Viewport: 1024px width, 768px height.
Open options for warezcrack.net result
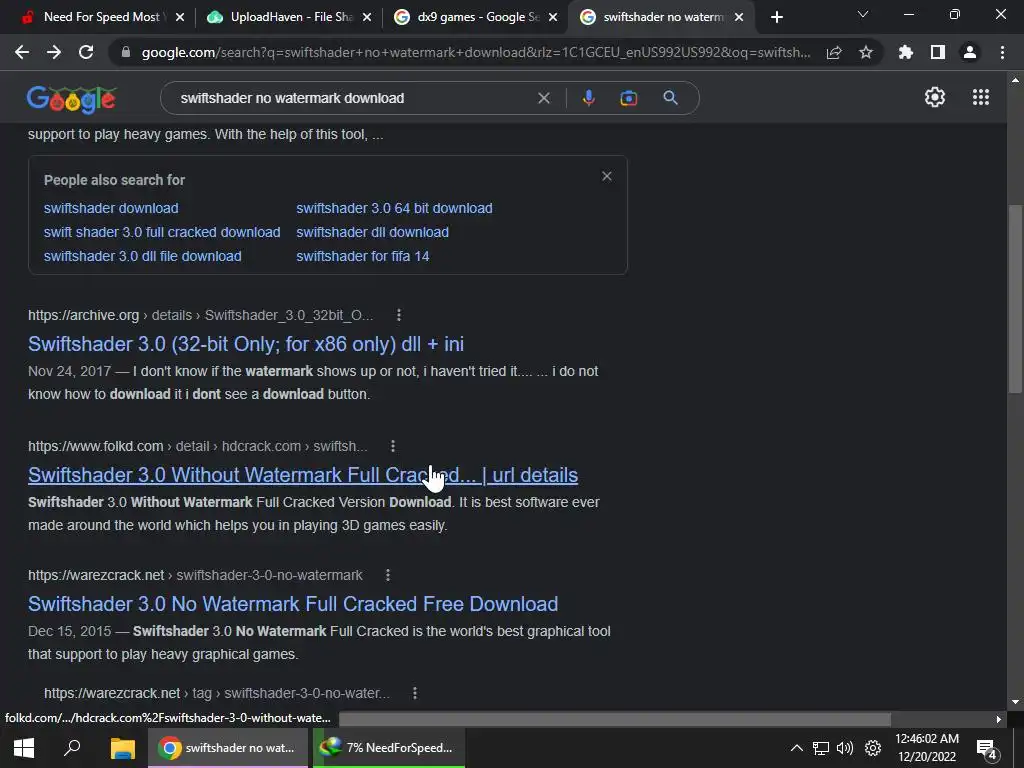coord(388,575)
